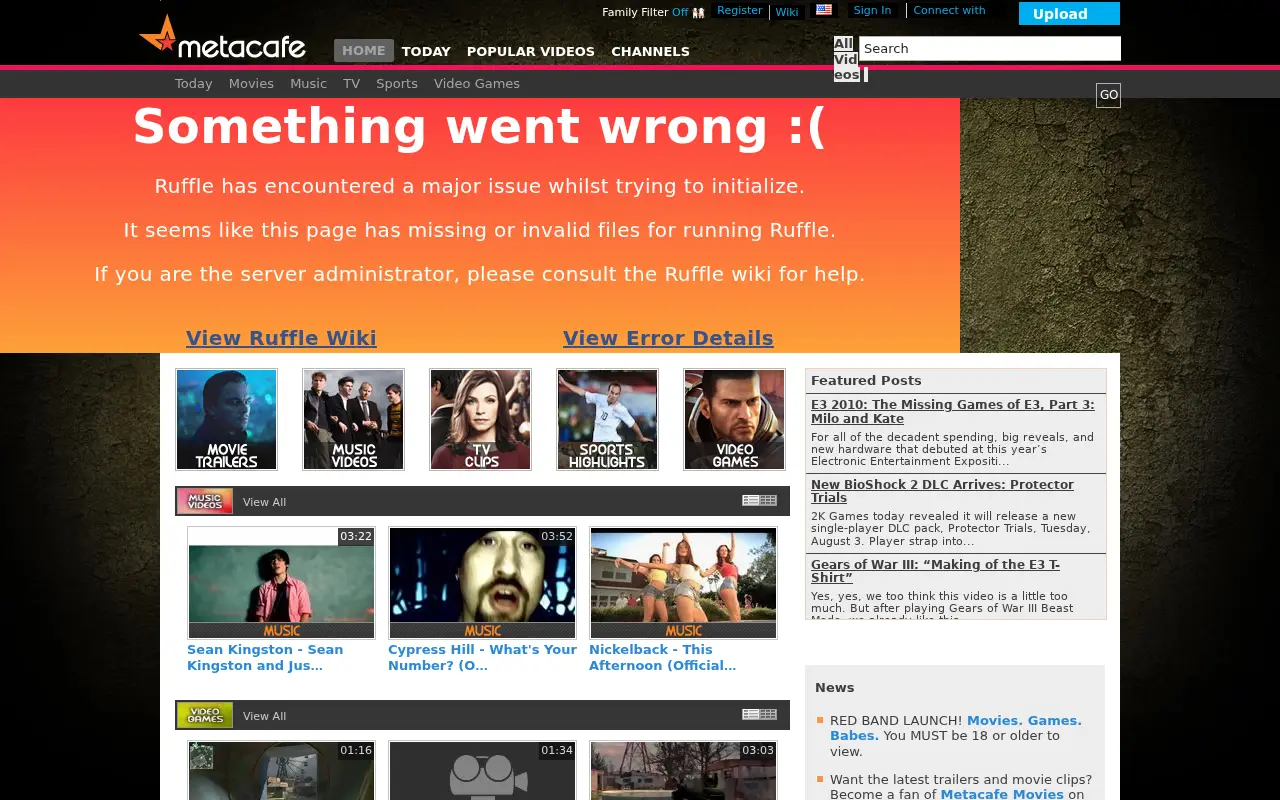
Task: Click the Metacafe logo
Action: pos(222,37)
